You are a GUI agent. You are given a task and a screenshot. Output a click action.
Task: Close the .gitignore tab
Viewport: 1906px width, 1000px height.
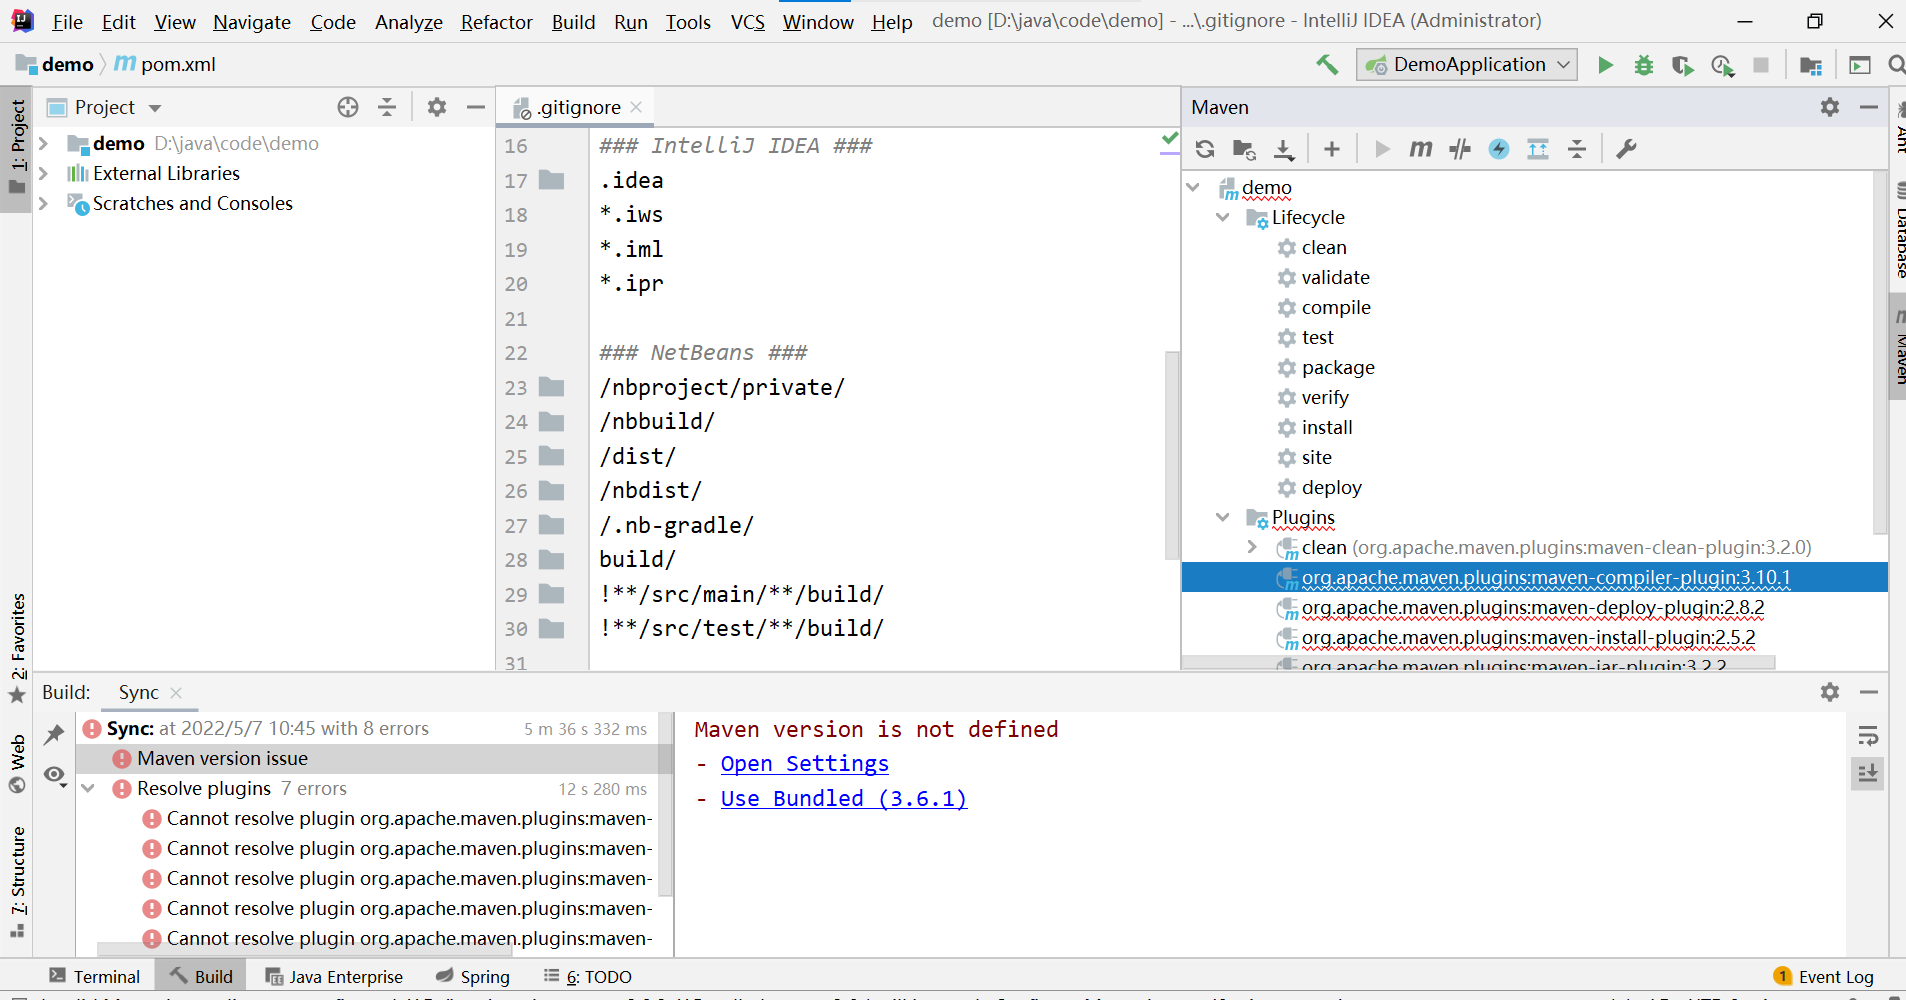click(x=636, y=107)
